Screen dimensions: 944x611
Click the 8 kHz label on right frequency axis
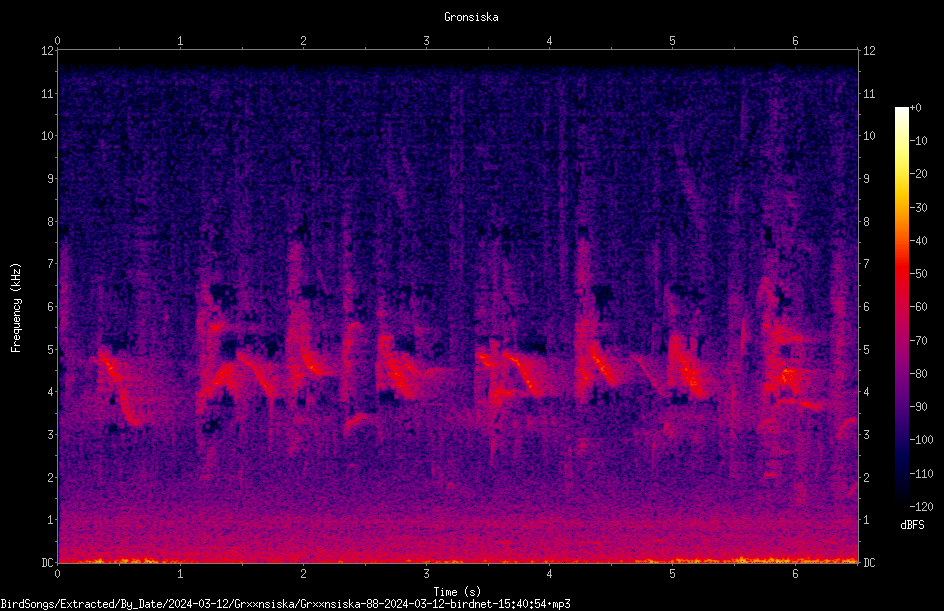tap(866, 222)
